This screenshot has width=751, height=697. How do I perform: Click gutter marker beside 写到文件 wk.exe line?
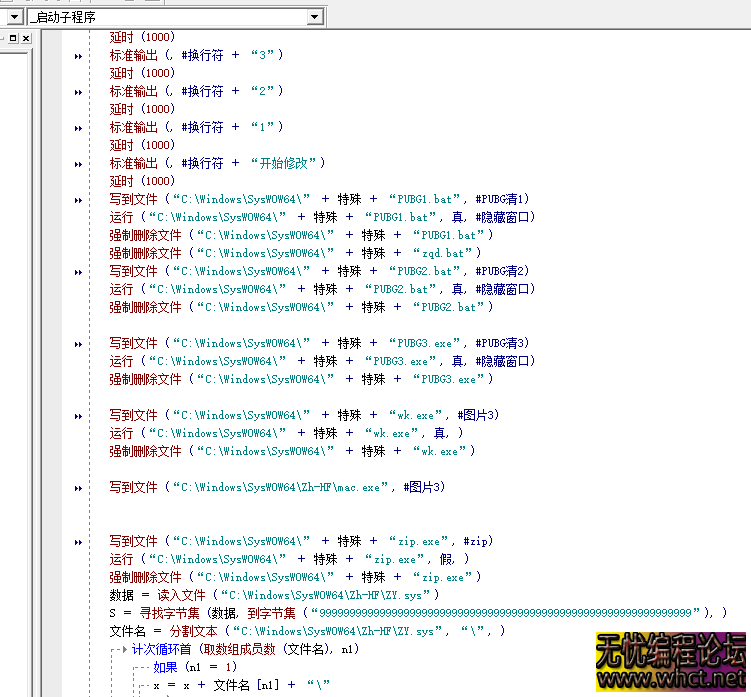tap(78, 416)
